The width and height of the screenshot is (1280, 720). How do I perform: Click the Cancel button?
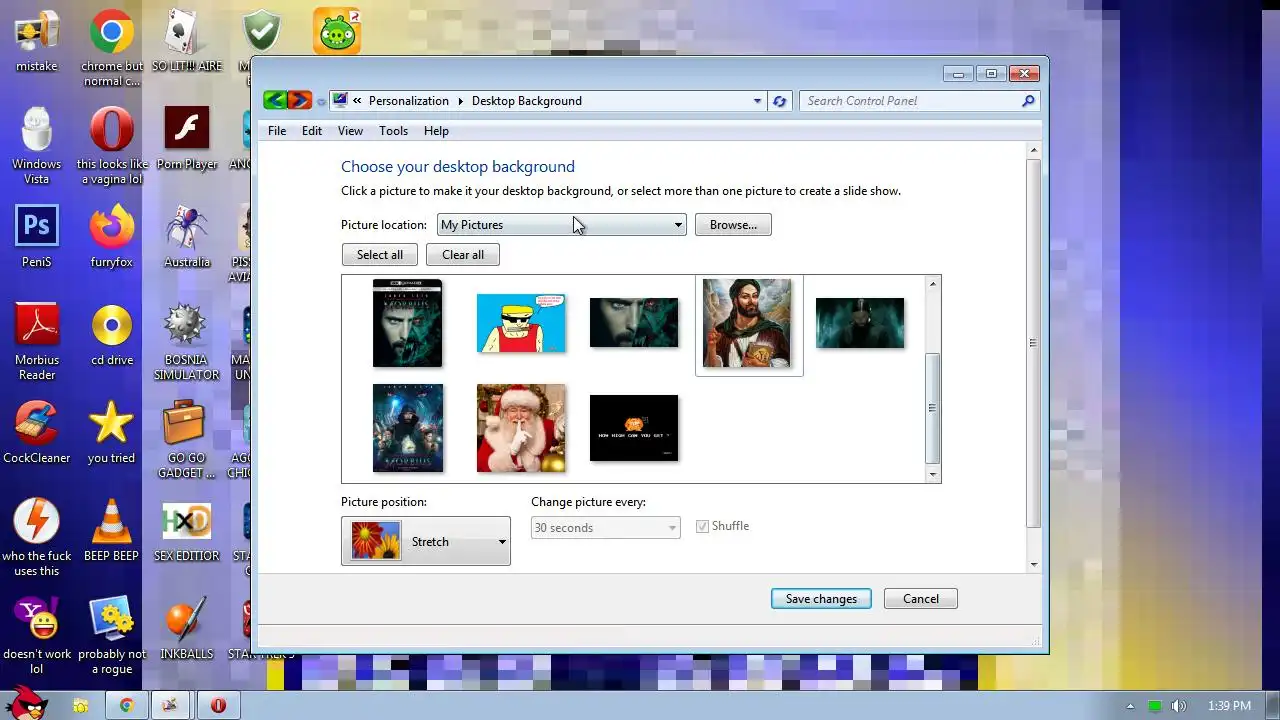921,599
